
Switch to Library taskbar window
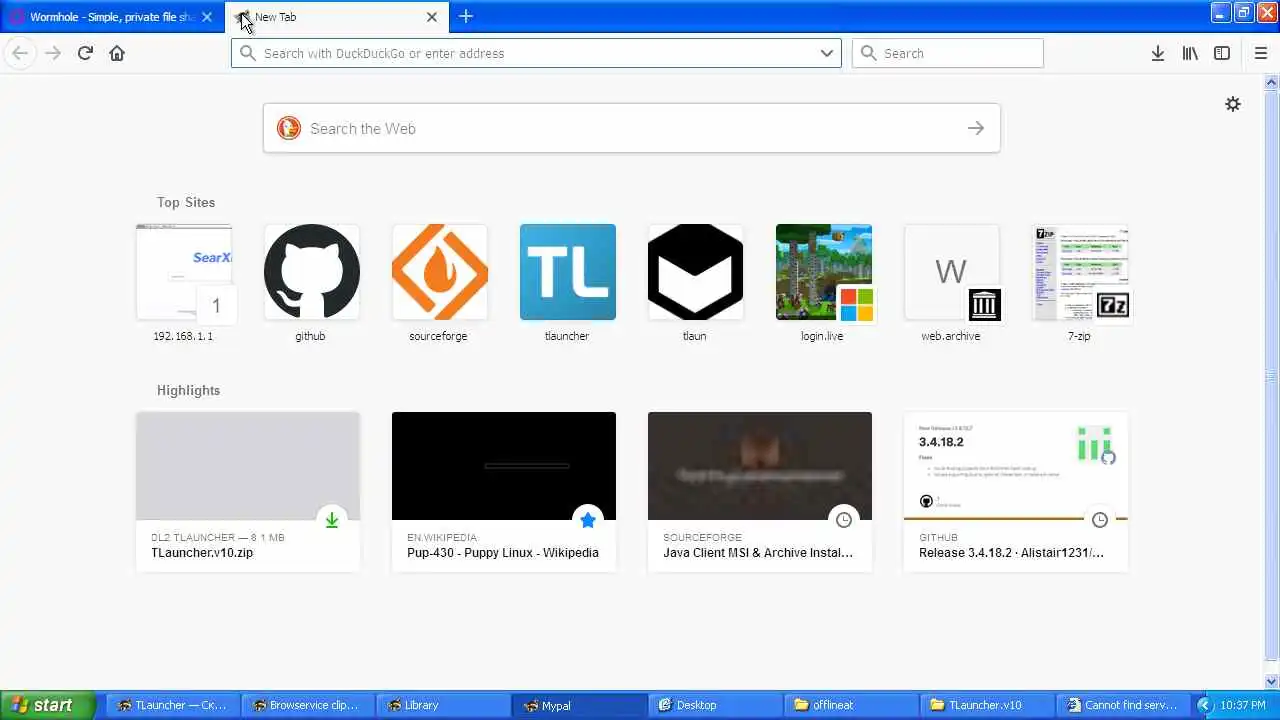[x=443, y=705]
